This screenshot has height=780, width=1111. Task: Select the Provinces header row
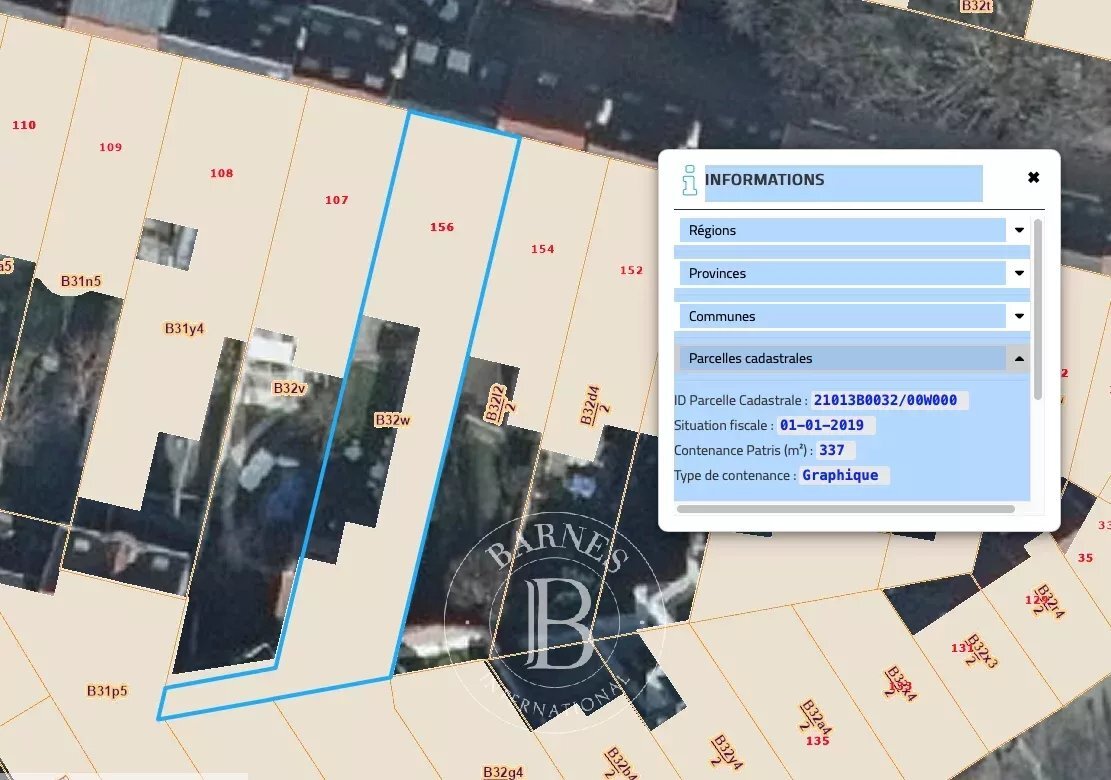[x=842, y=273]
